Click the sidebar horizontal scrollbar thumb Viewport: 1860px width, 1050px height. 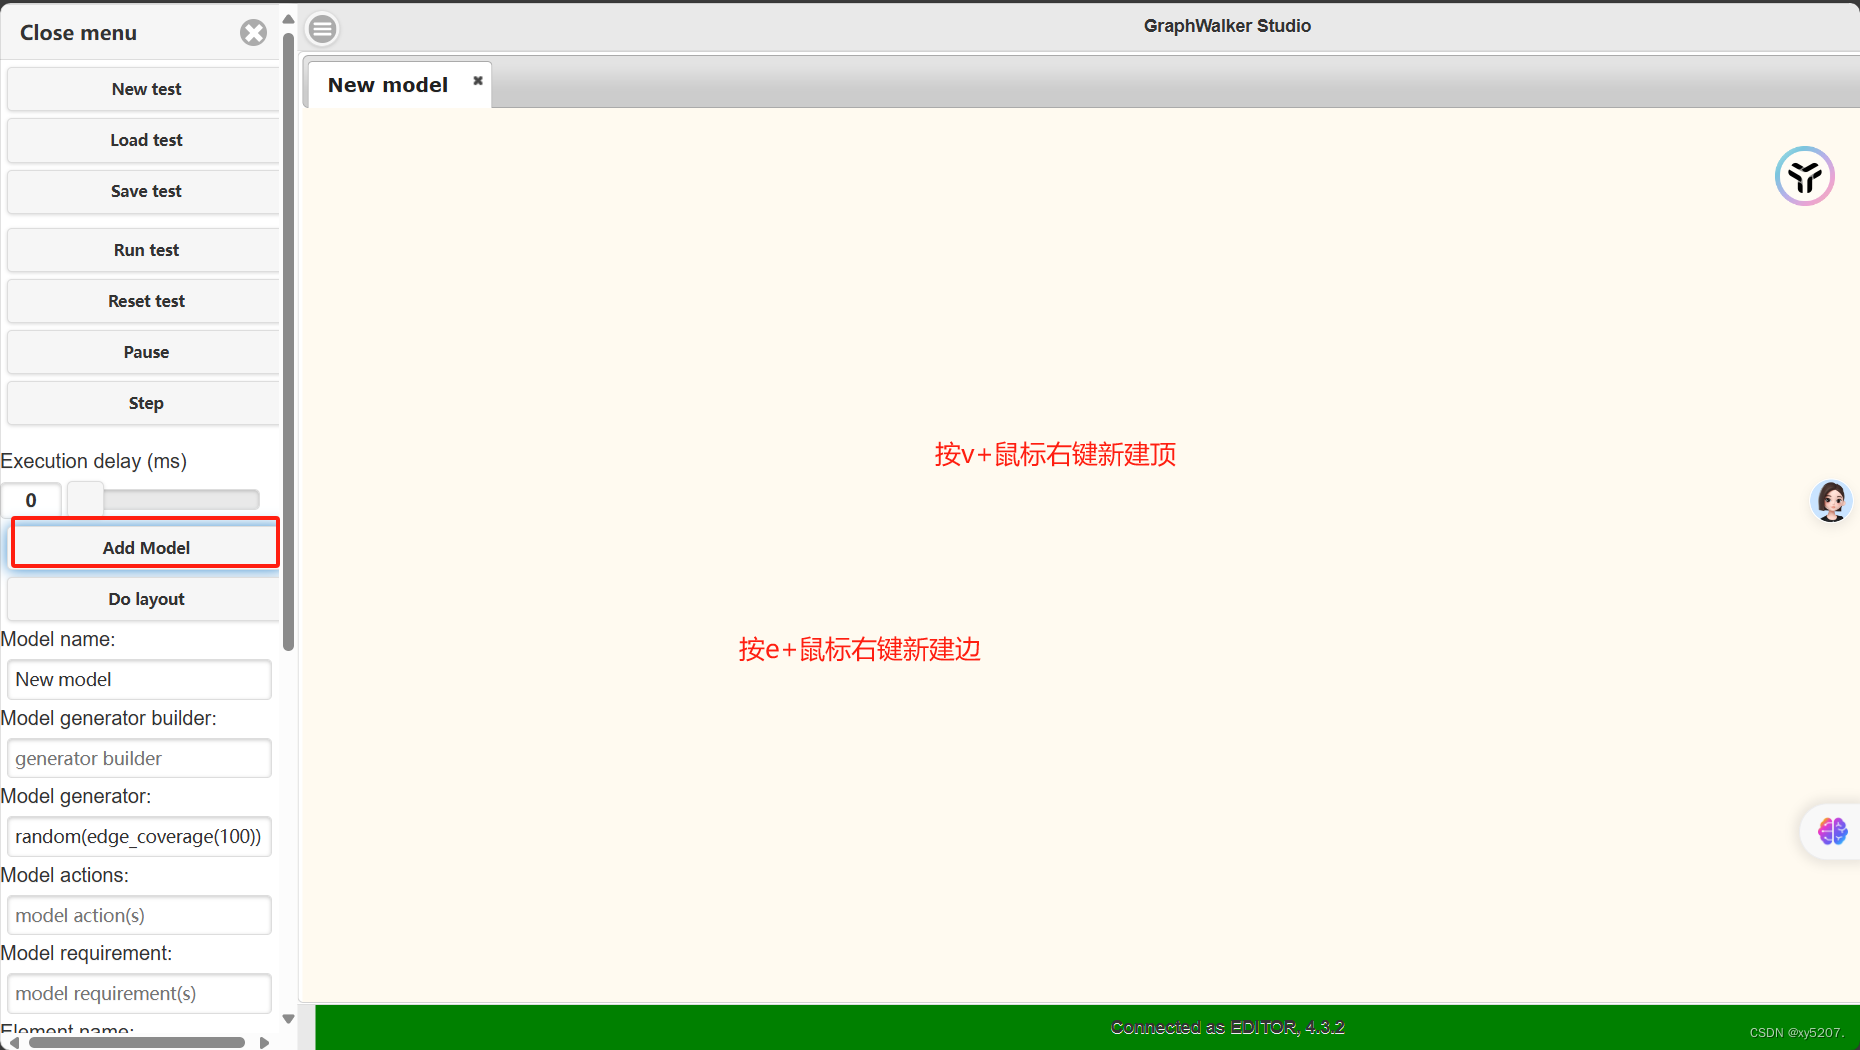click(137, 1042)
